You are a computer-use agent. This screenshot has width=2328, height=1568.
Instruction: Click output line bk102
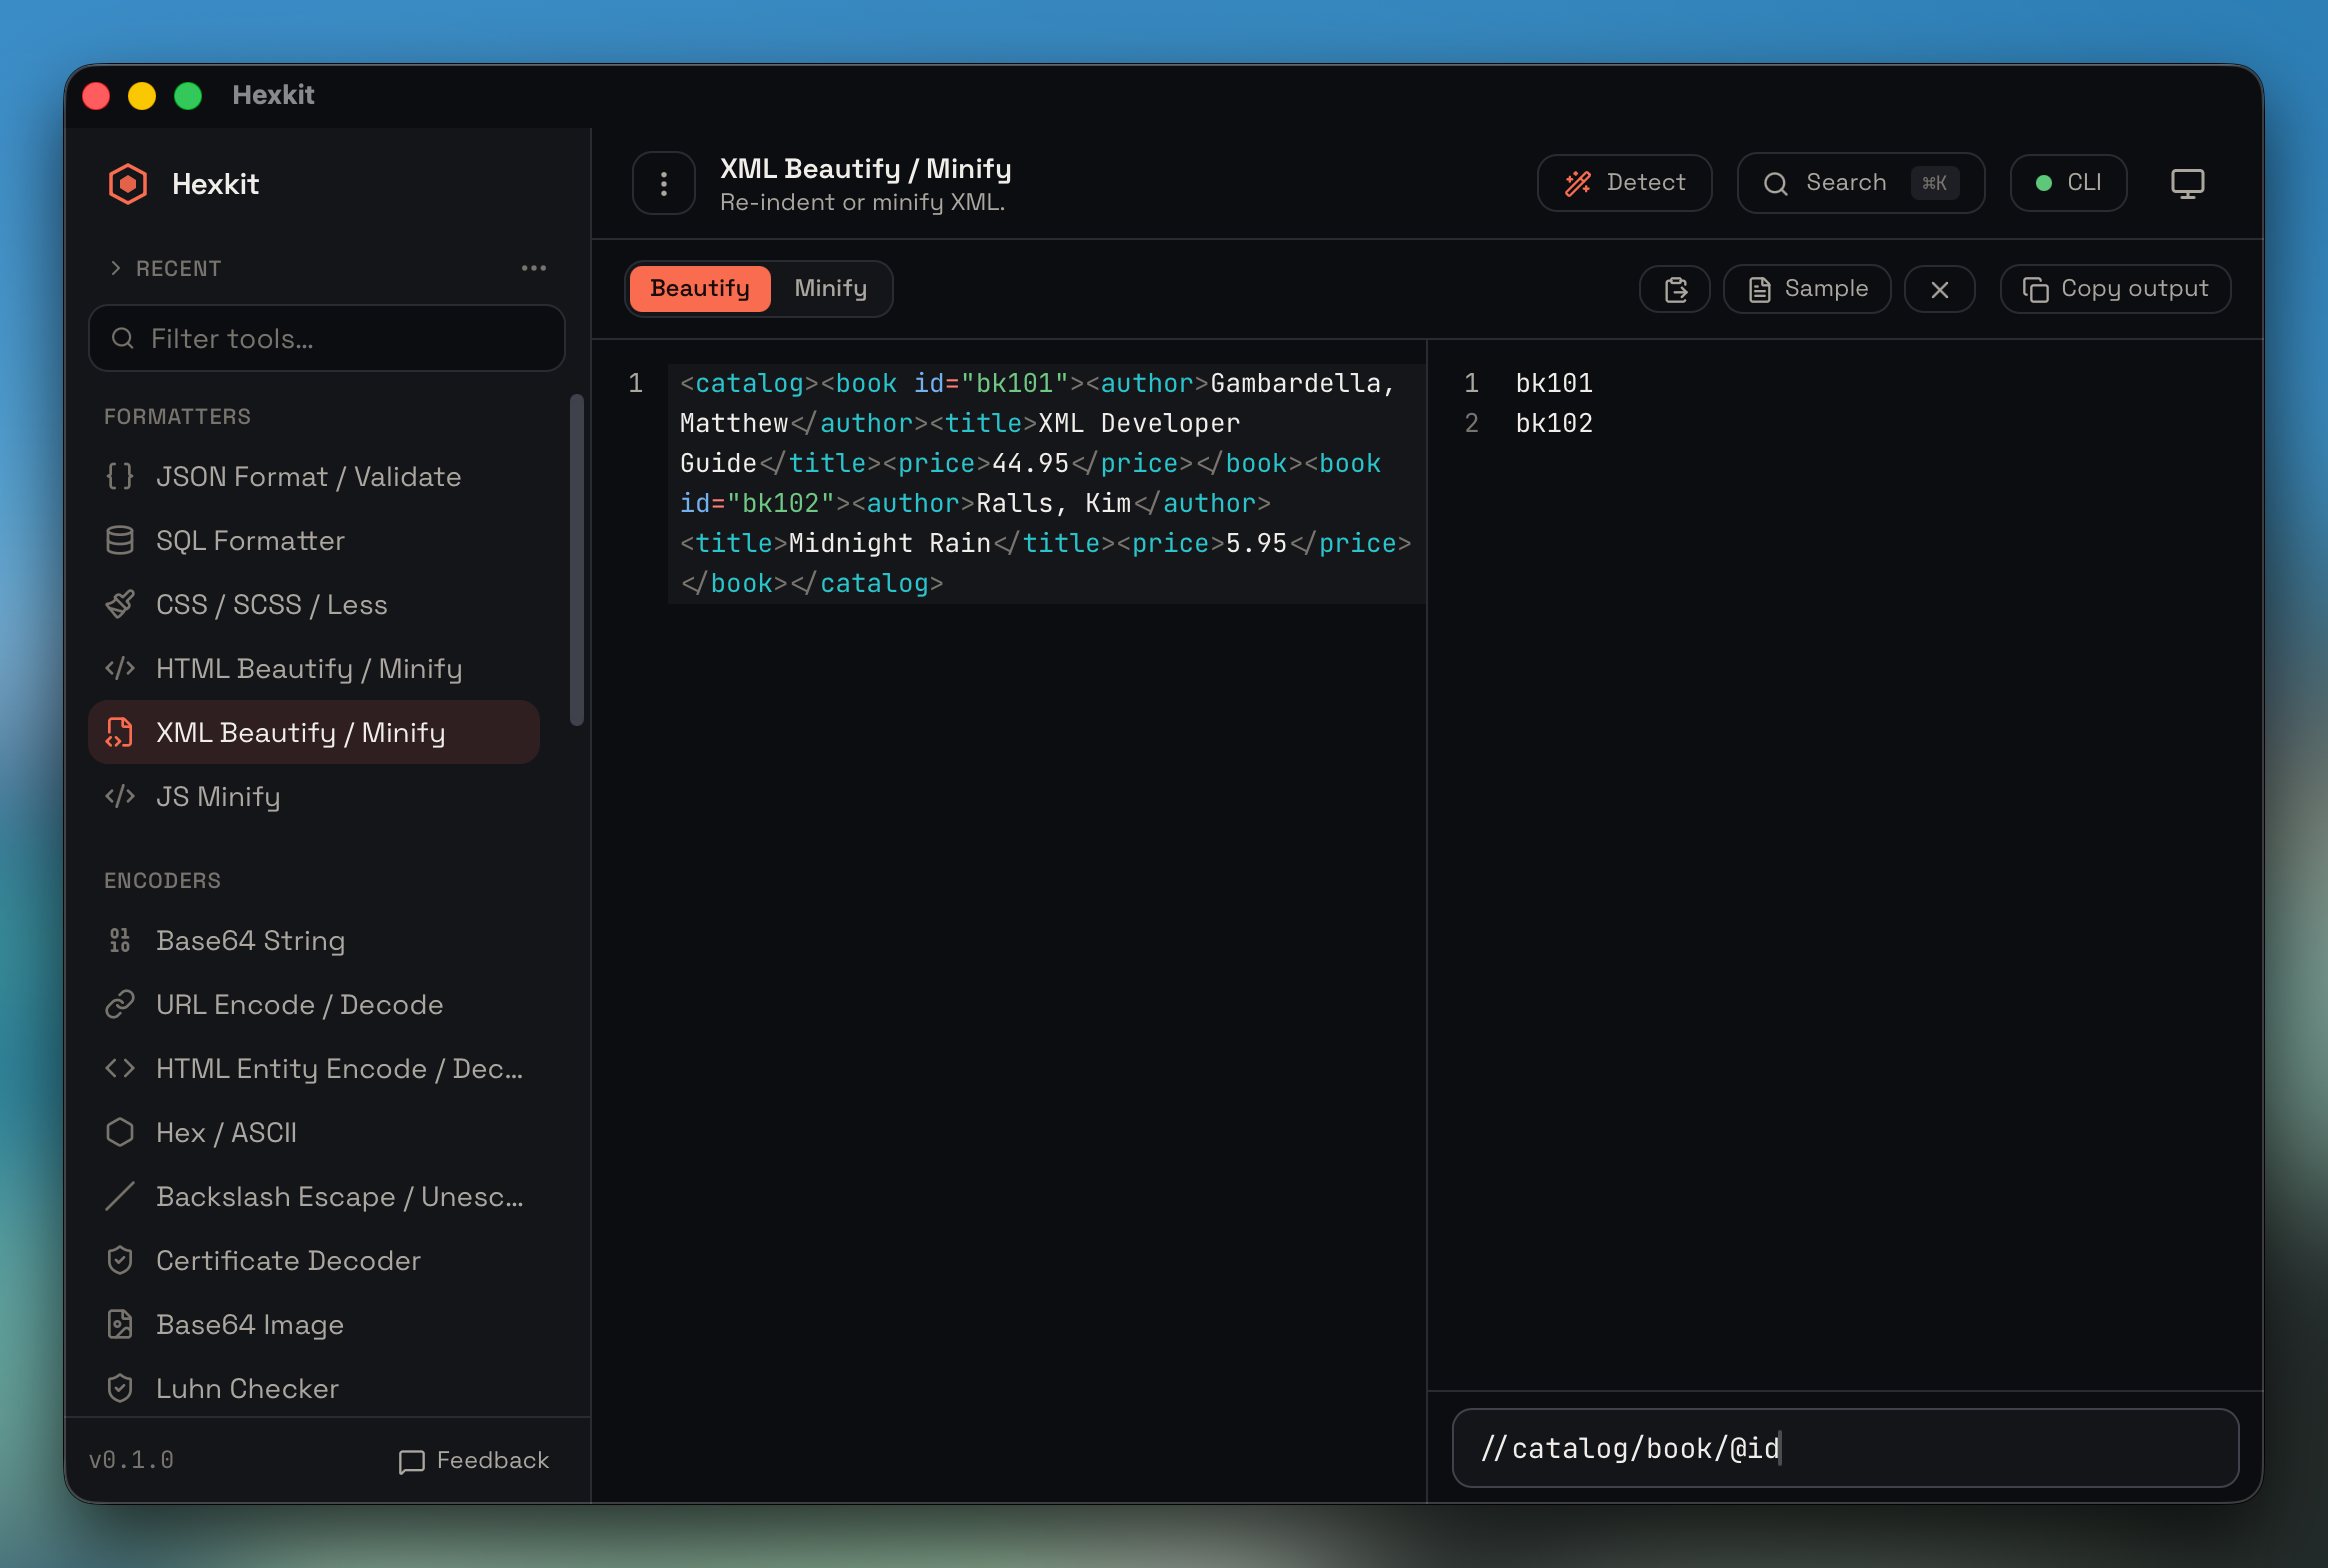coord(1554,424)
